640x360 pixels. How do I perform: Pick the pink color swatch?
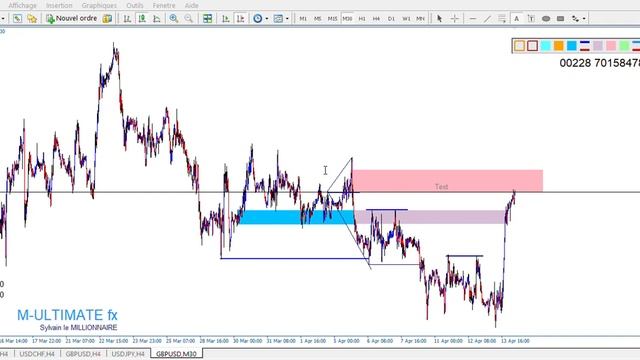coord(611,46)
